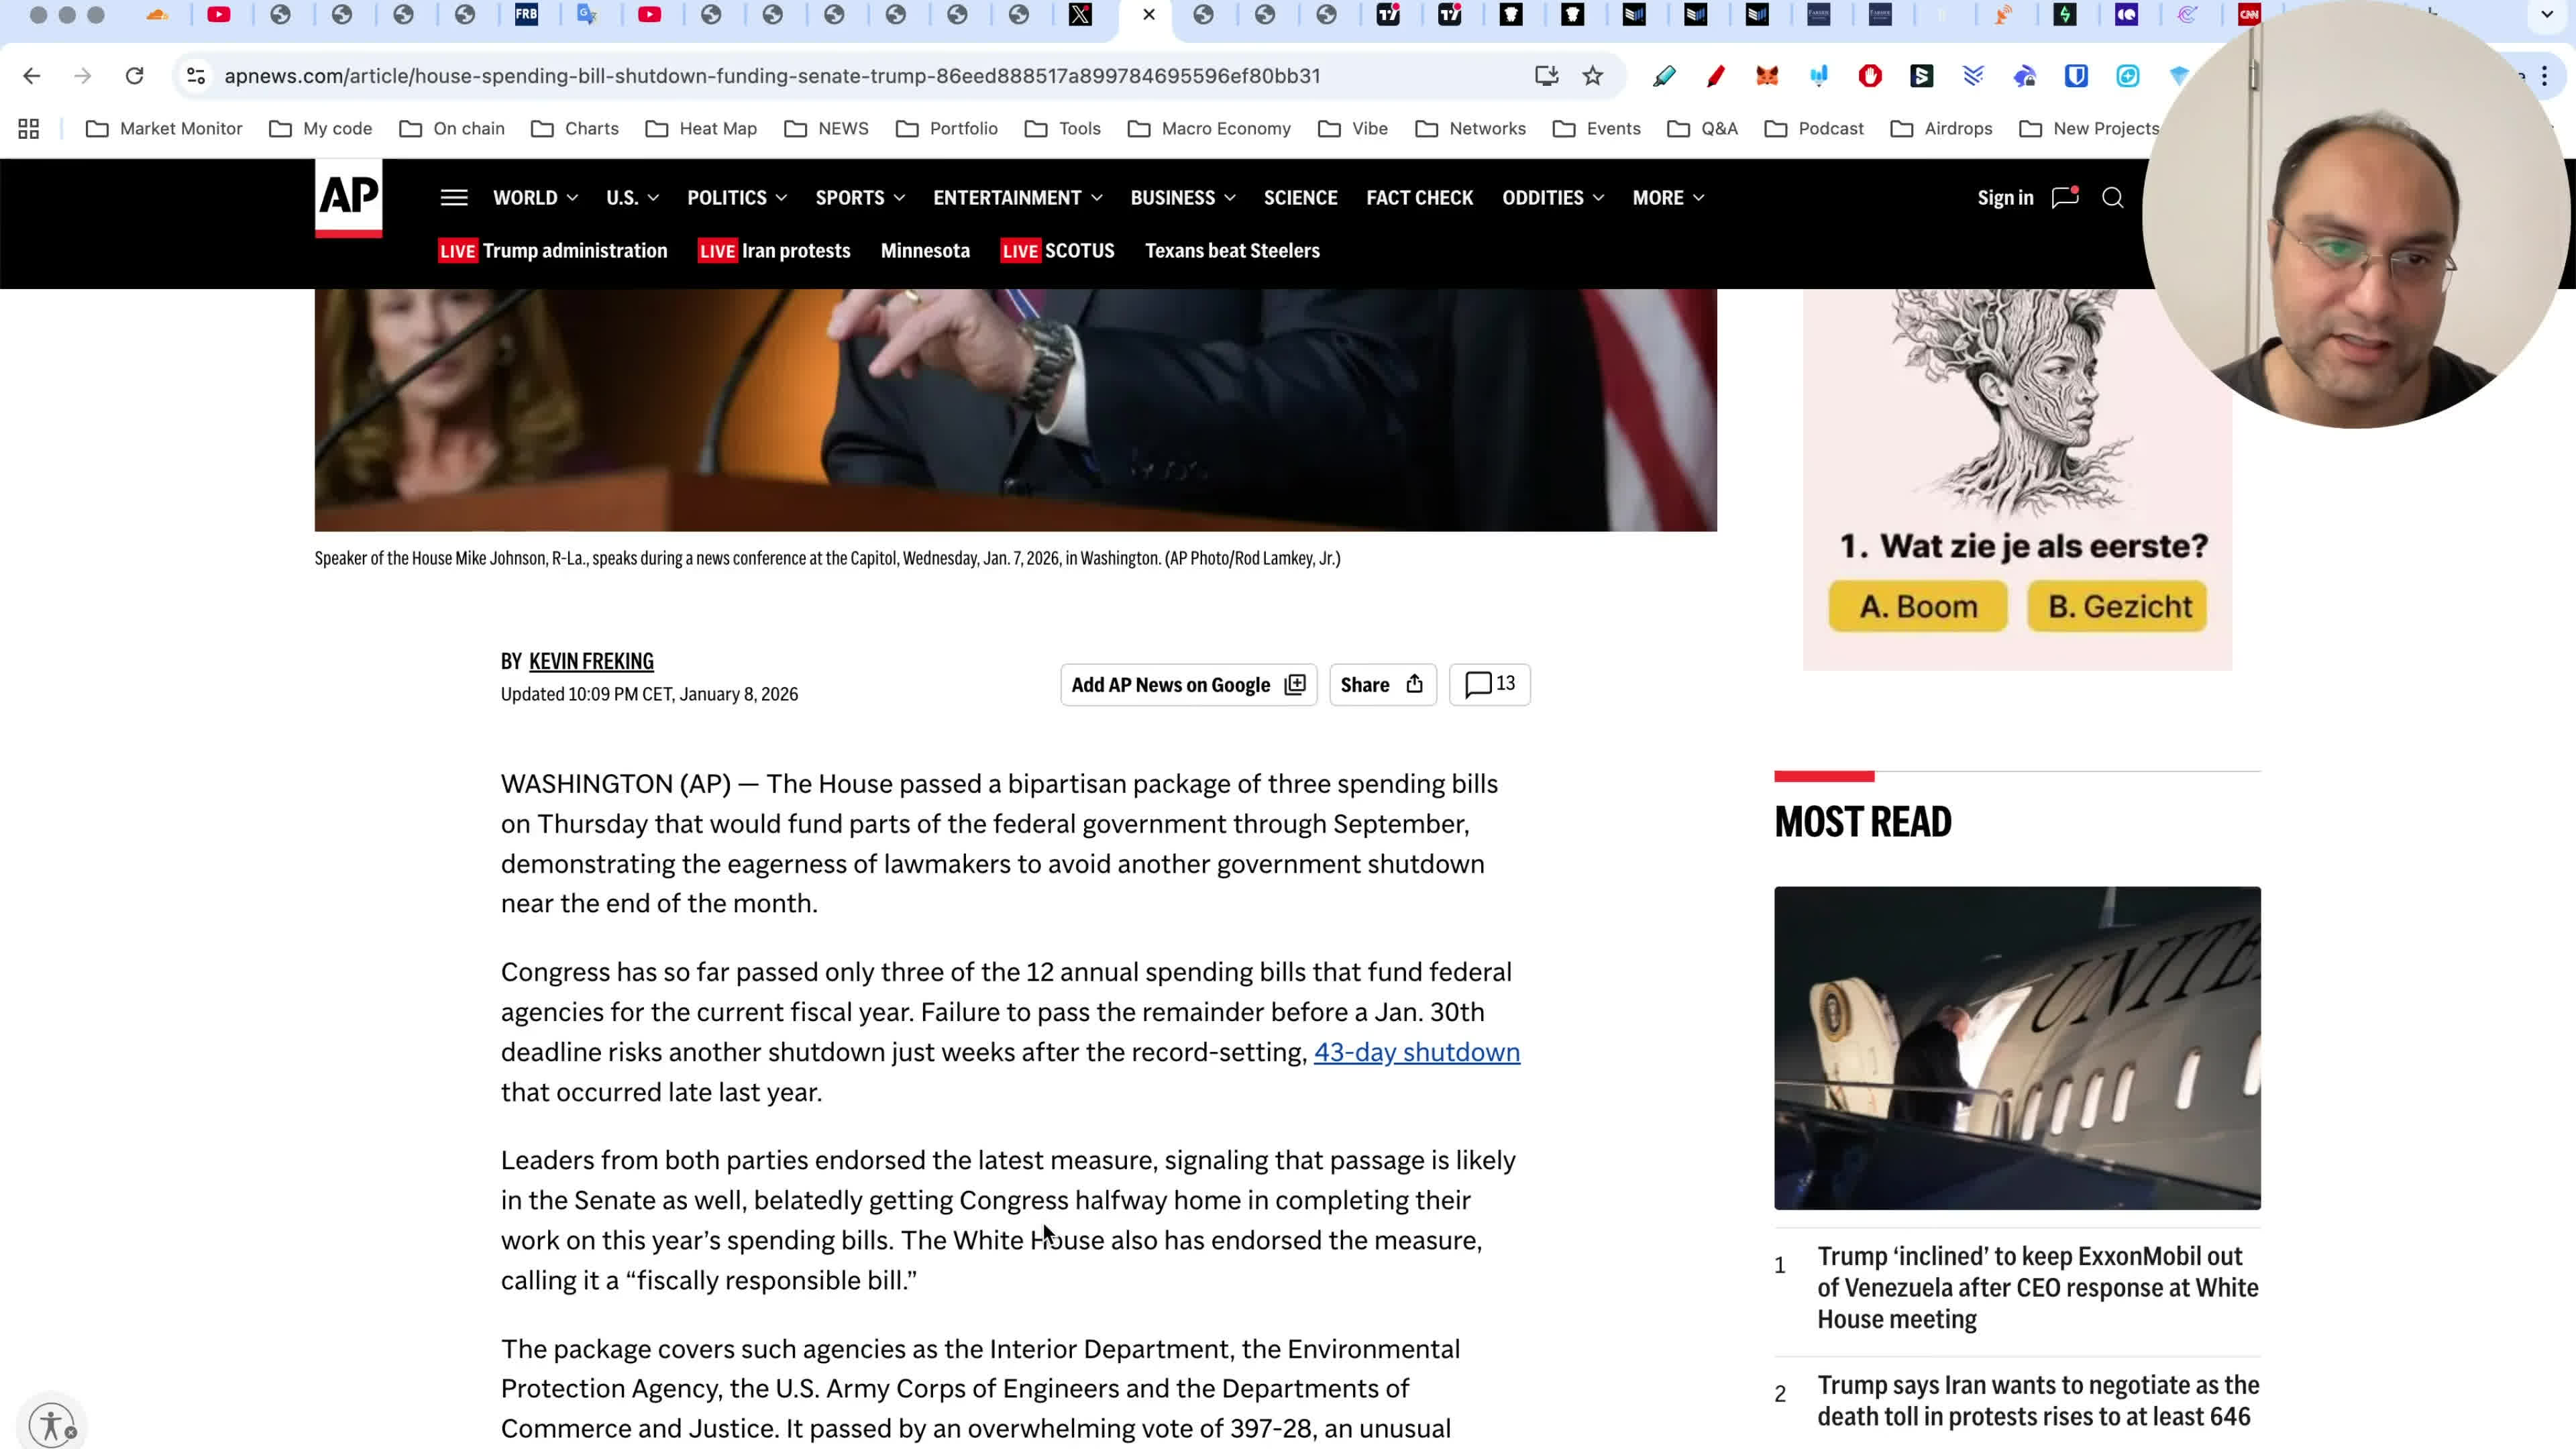Viewport: 2576px width, 1449px height.
Task: Click the install app icon in address bar
Action: point(1546,76)
